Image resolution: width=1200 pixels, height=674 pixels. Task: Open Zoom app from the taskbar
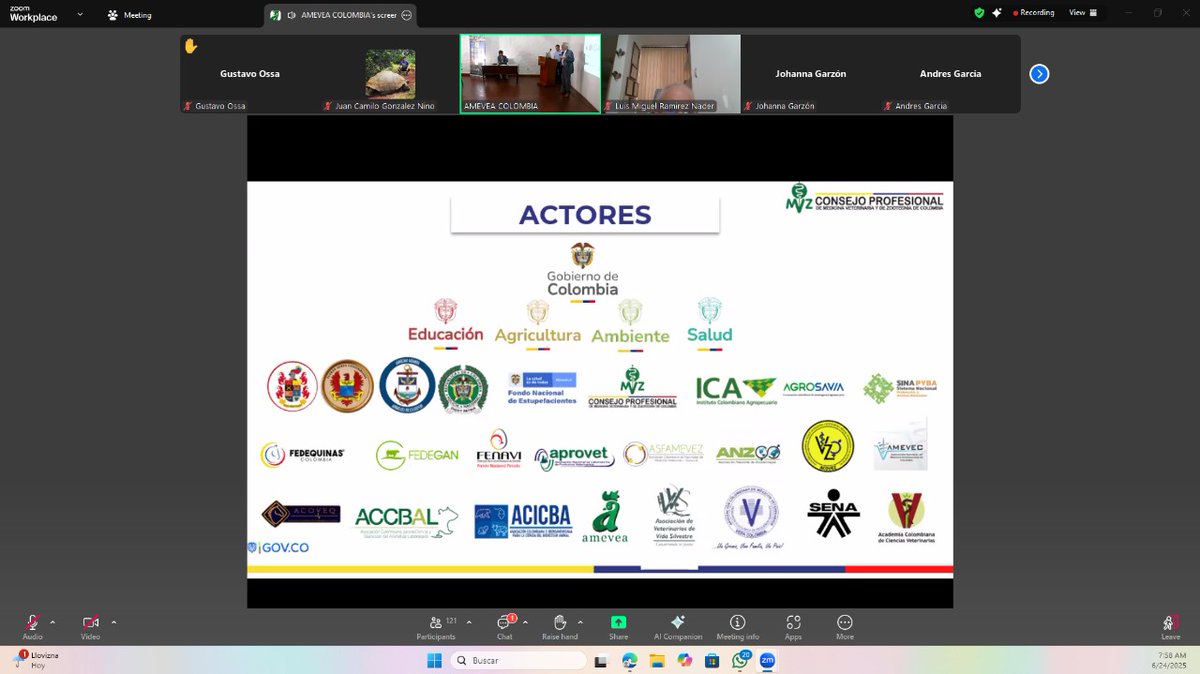click(767, 661)
